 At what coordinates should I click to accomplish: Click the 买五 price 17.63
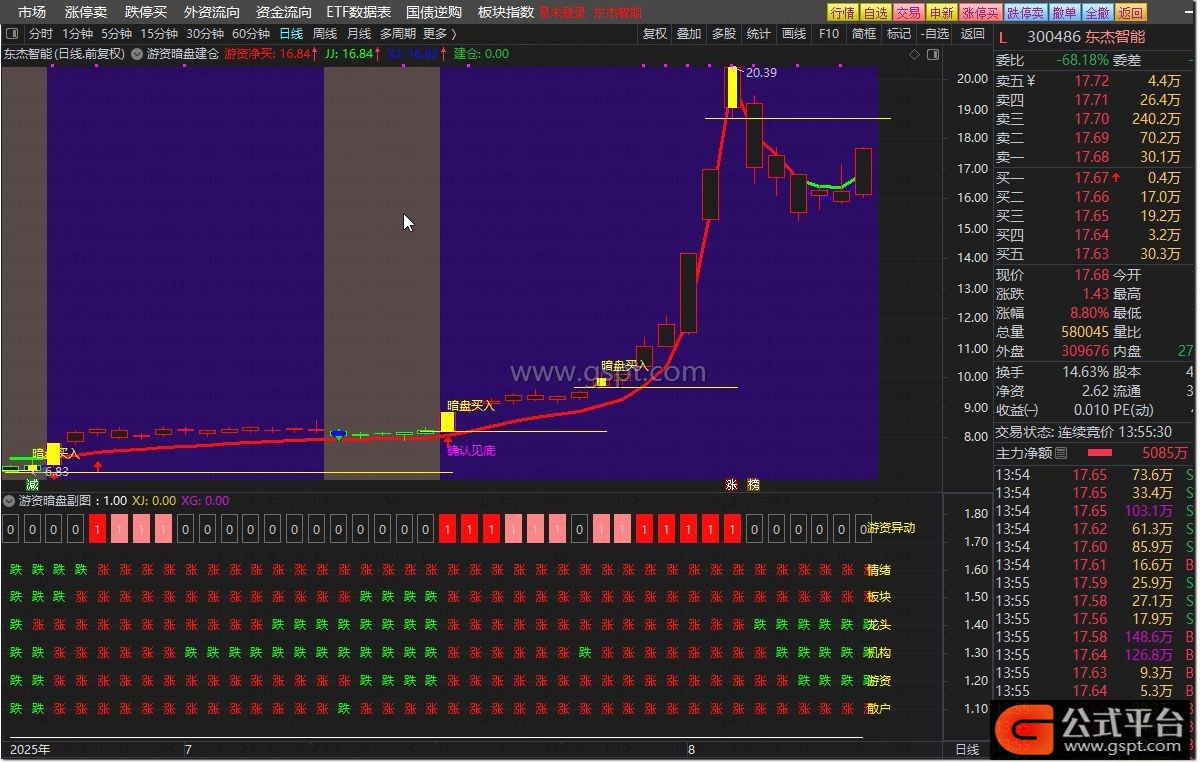pos(1091,253)
